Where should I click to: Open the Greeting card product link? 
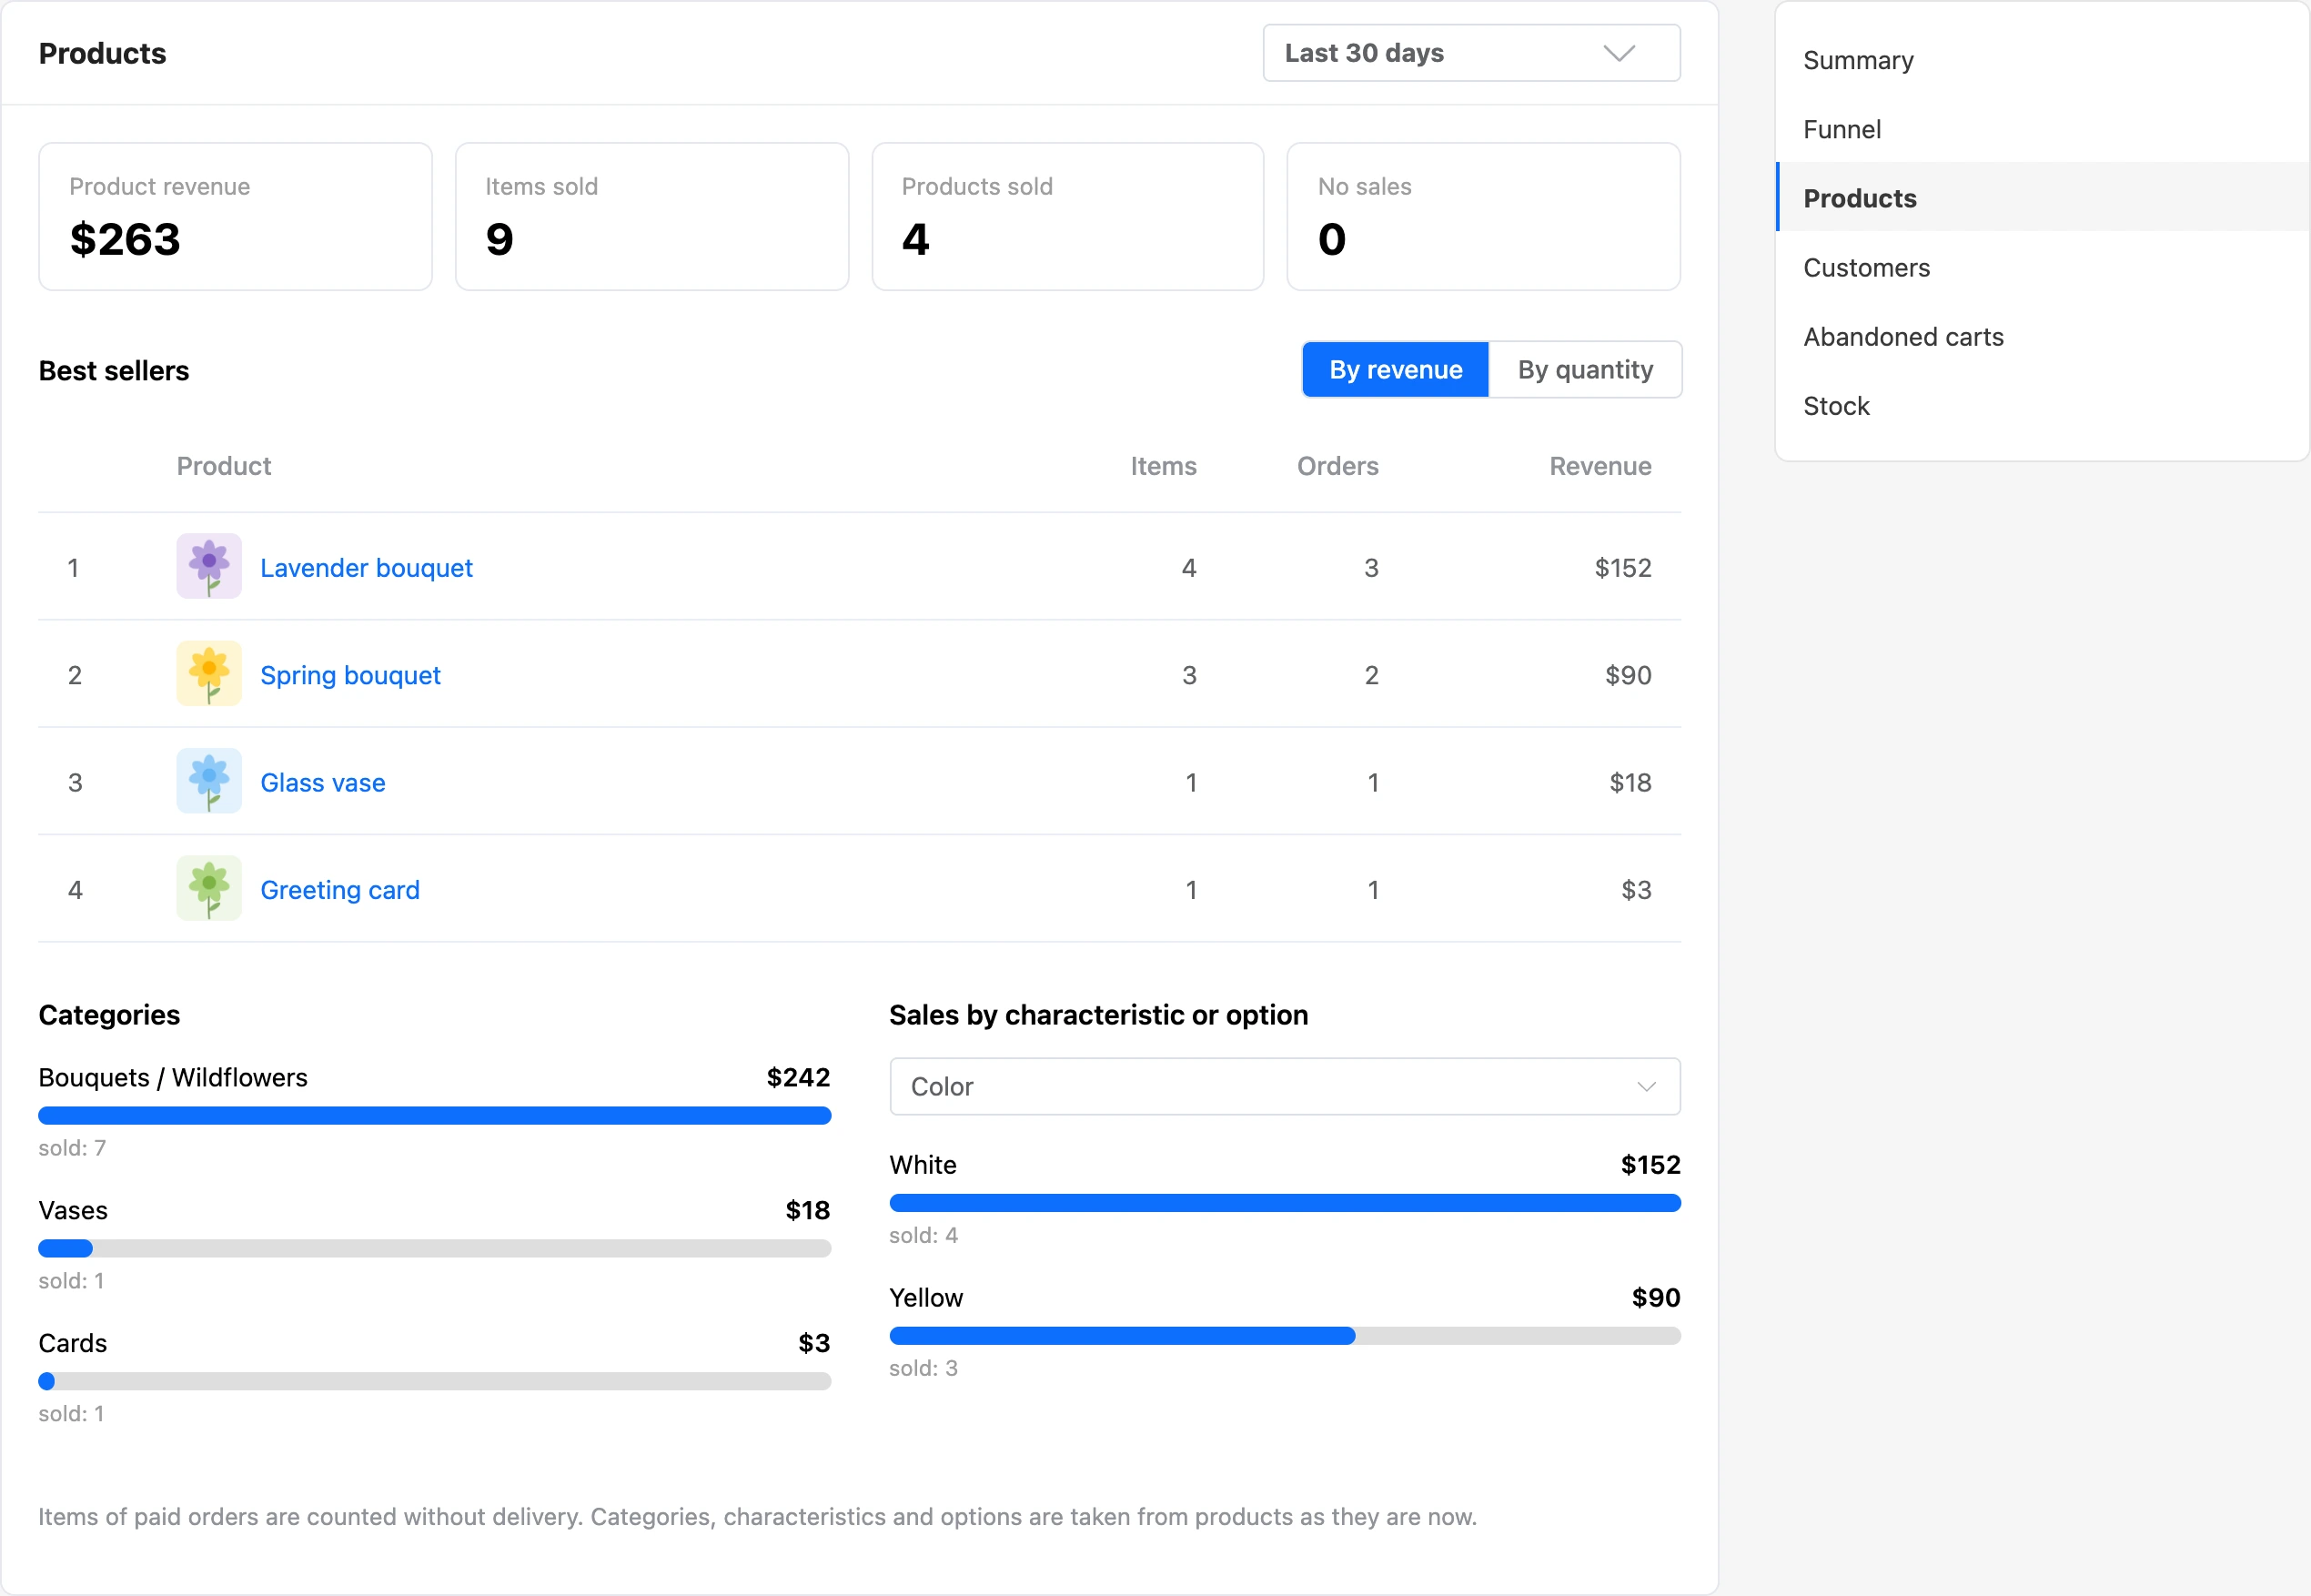[x=339, y=890]
